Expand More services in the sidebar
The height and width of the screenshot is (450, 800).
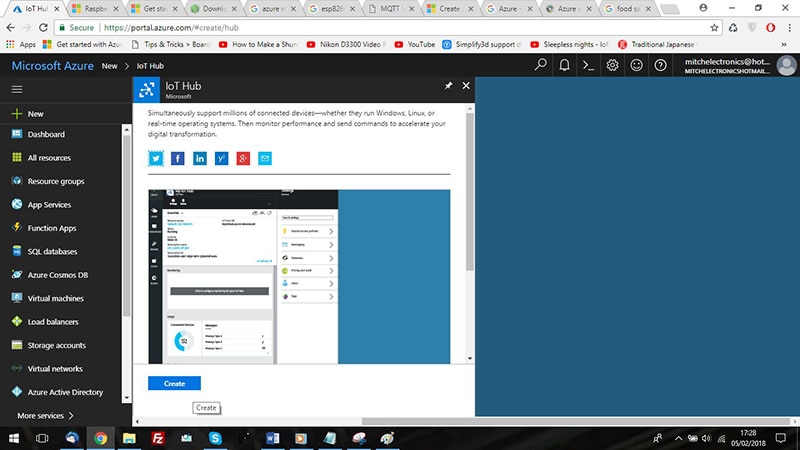pyautogui.click(x=46, y=415)
